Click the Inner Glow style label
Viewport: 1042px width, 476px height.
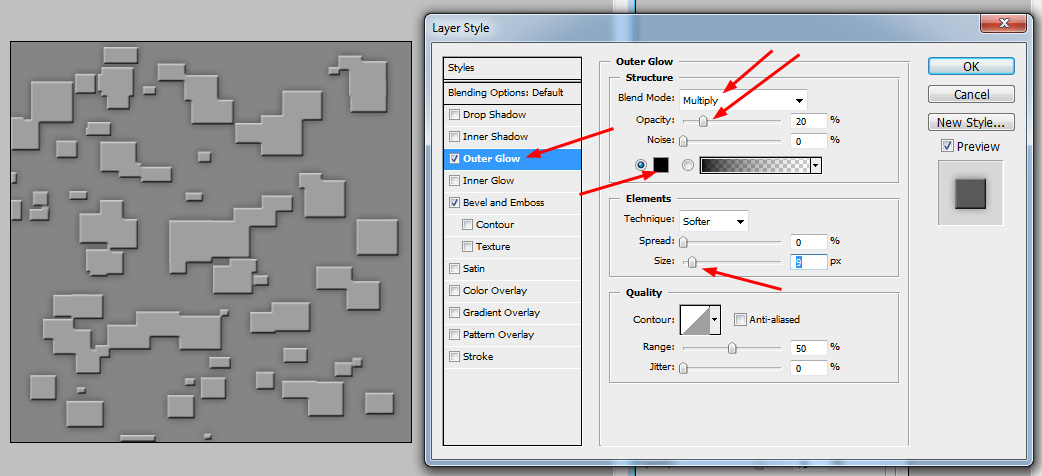(x=488, y=180)
